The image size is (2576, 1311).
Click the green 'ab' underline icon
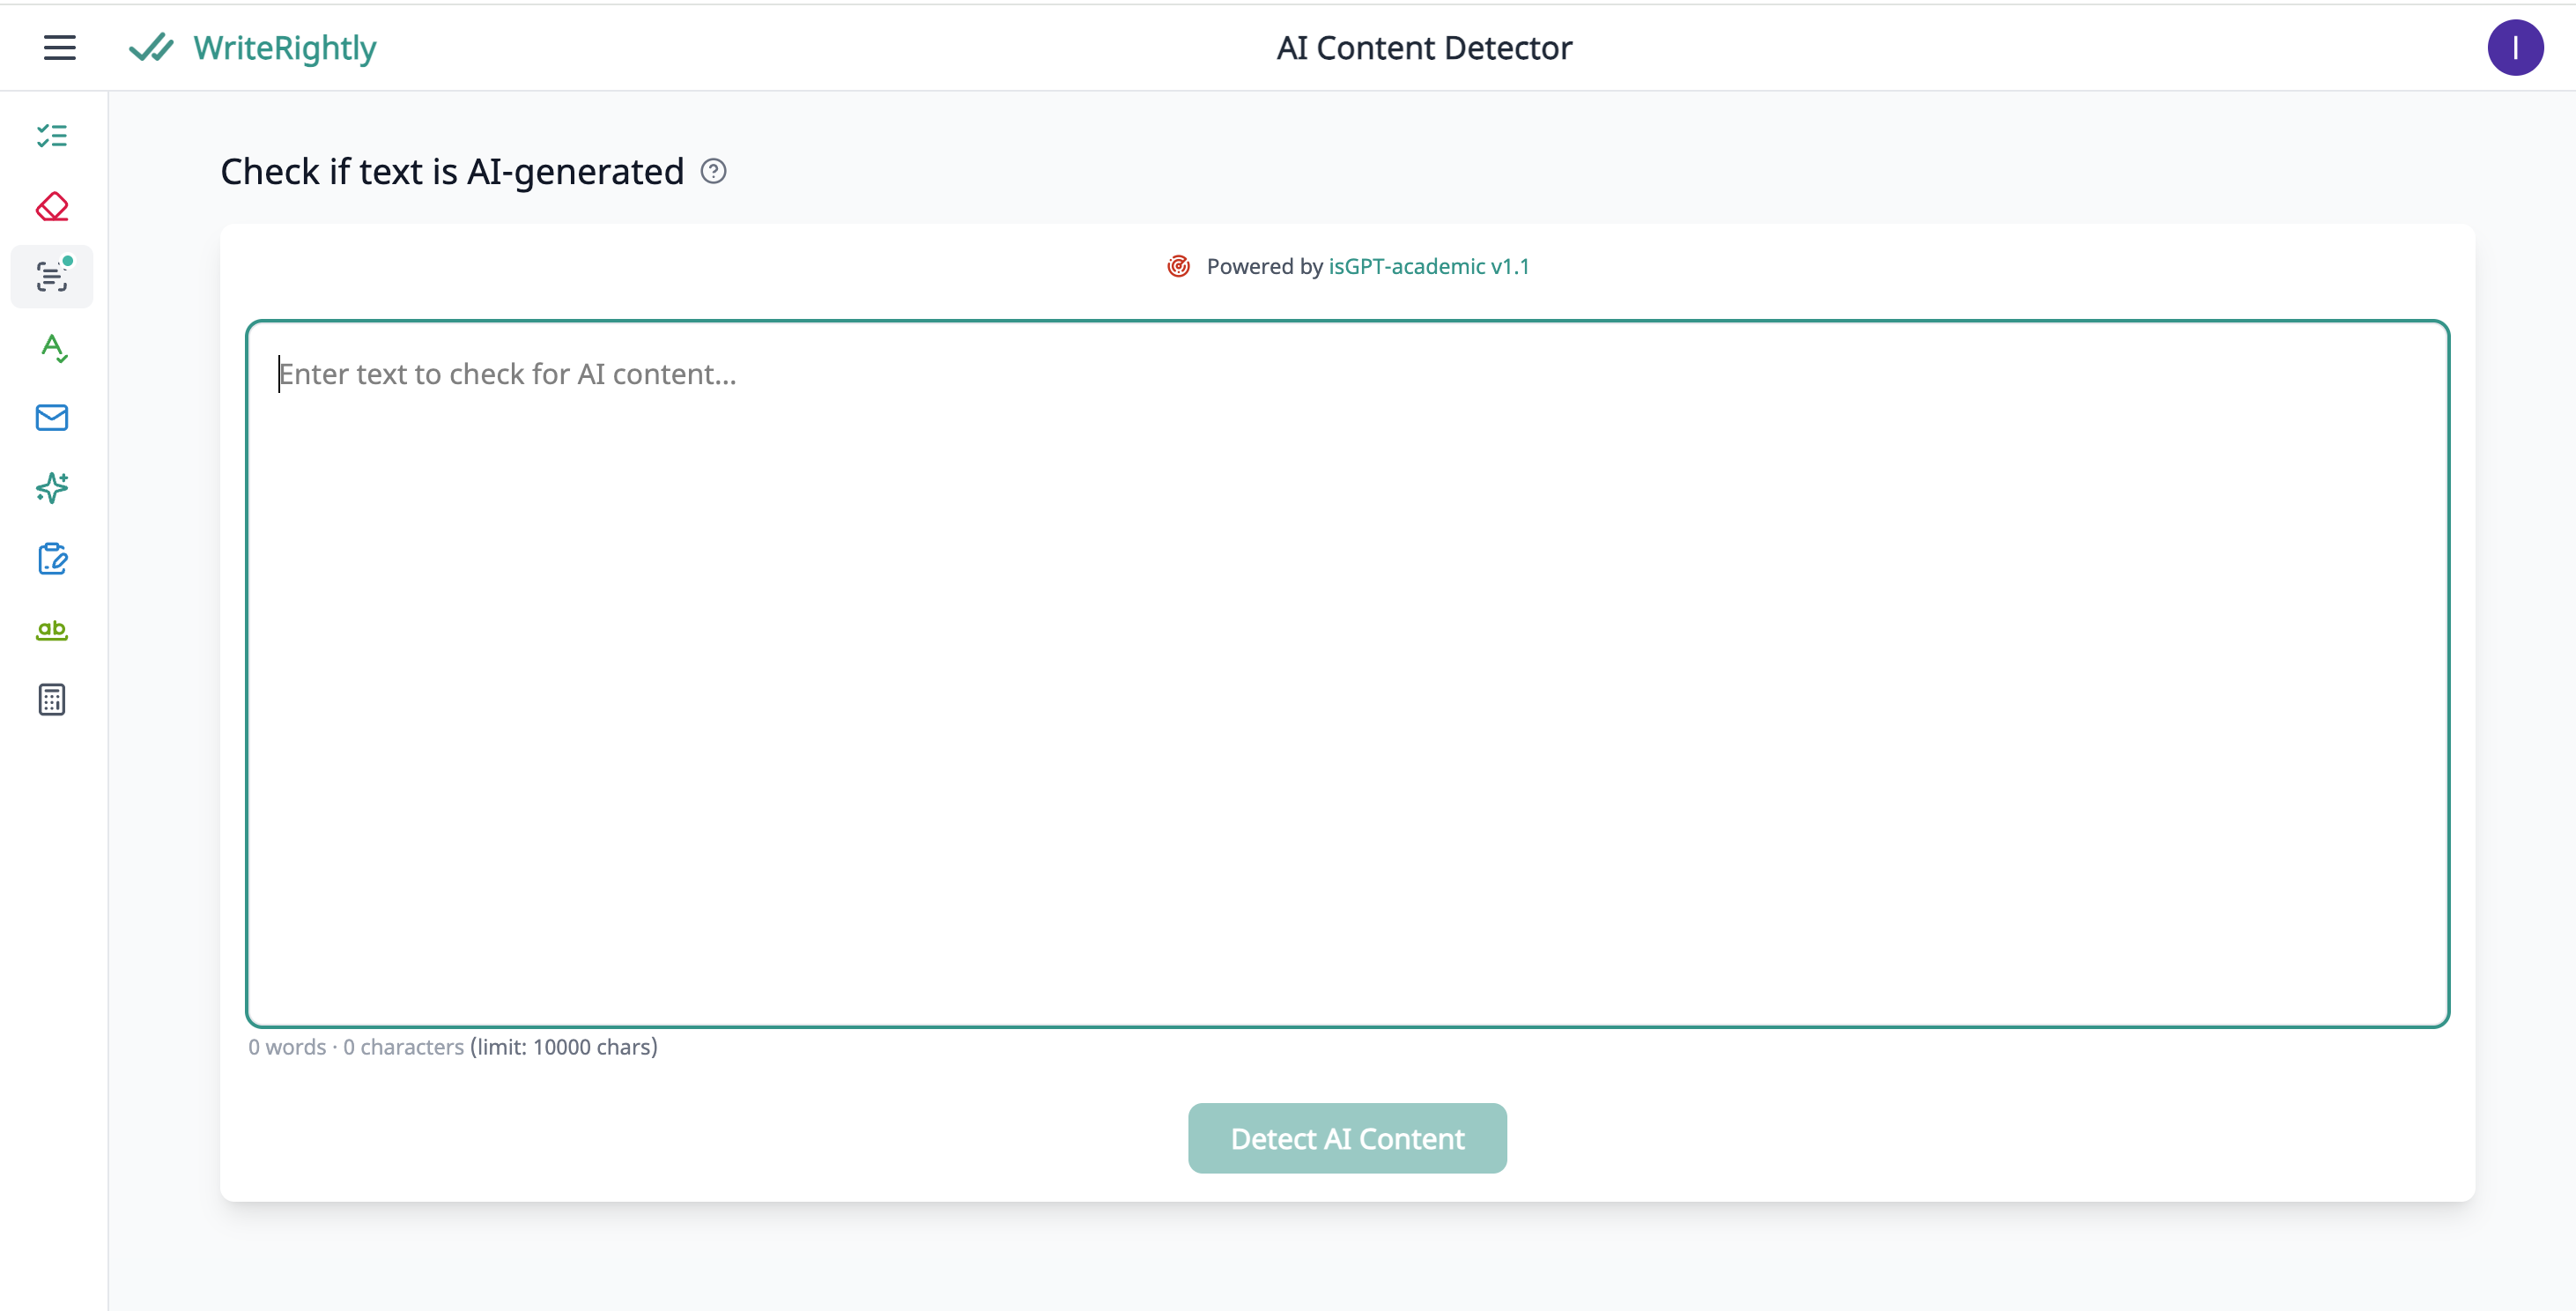tap(52, 629)
